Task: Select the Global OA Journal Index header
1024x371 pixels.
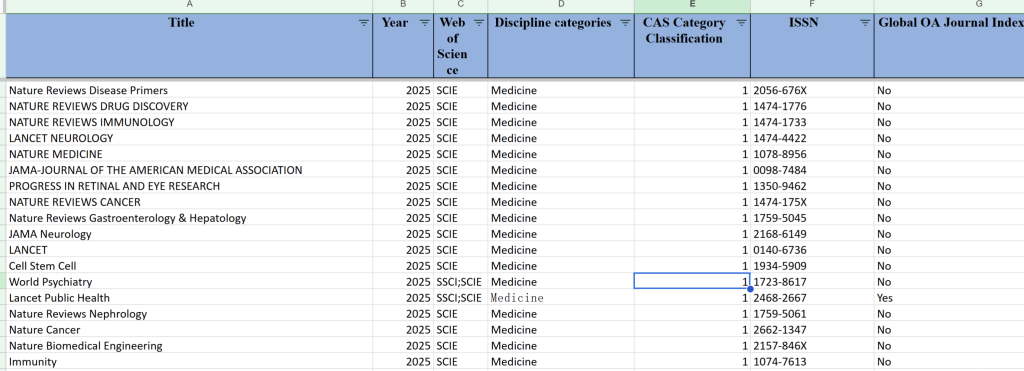Action: pyautogui.click(x=949, y=45)
